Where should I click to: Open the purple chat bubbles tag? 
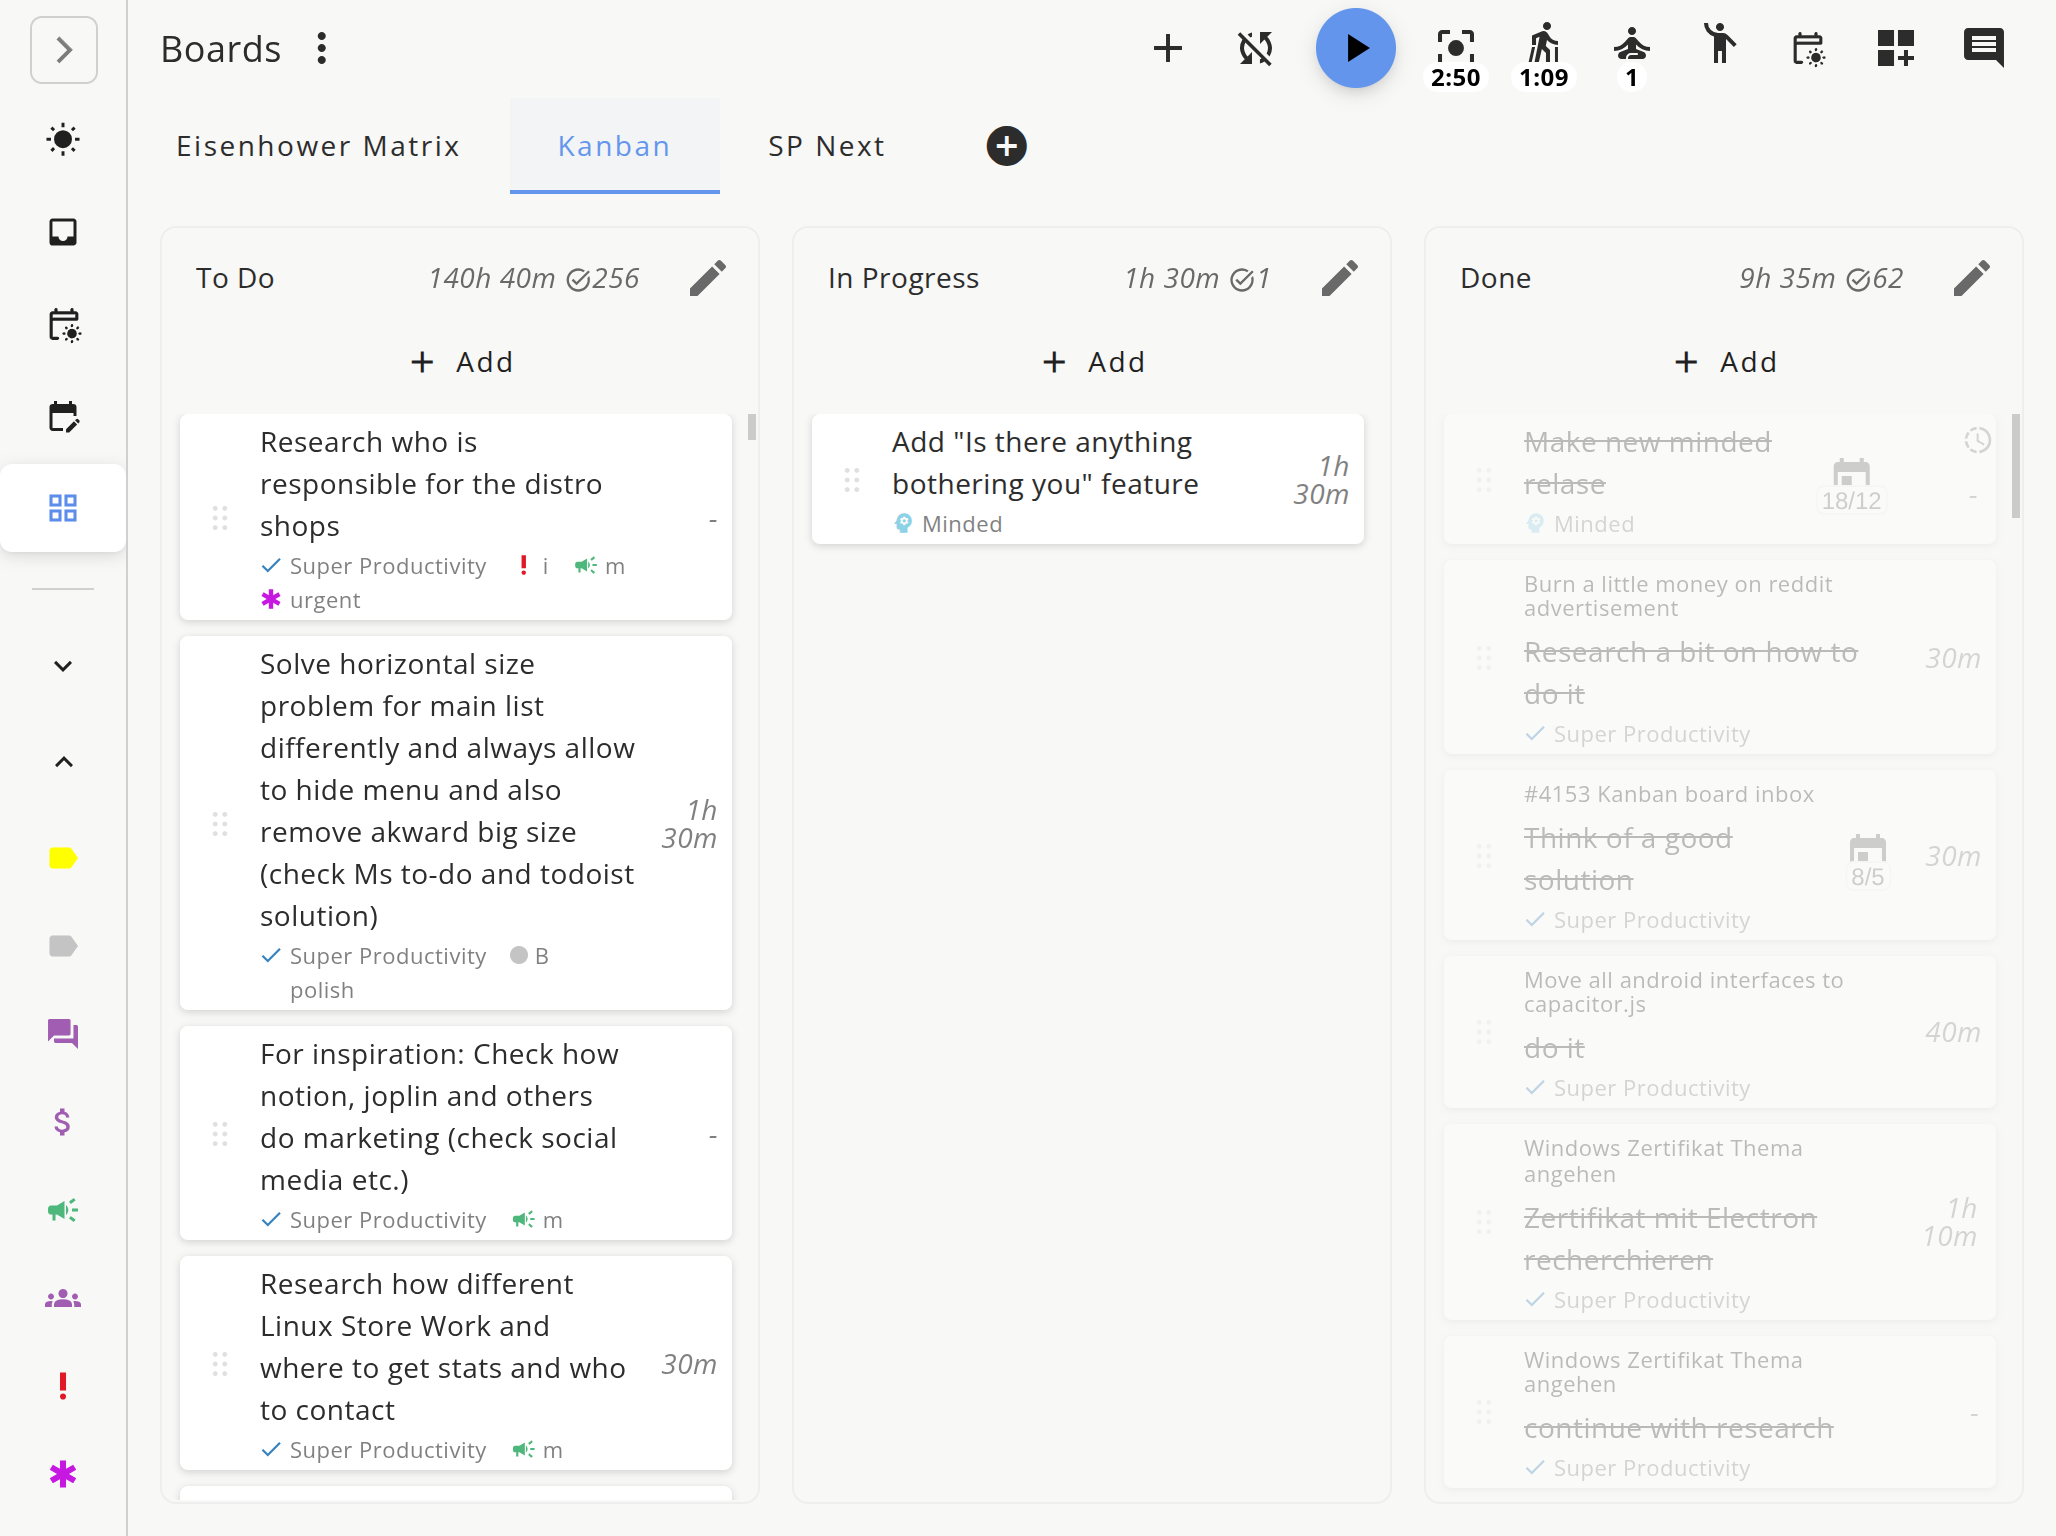click(63, 1034)
